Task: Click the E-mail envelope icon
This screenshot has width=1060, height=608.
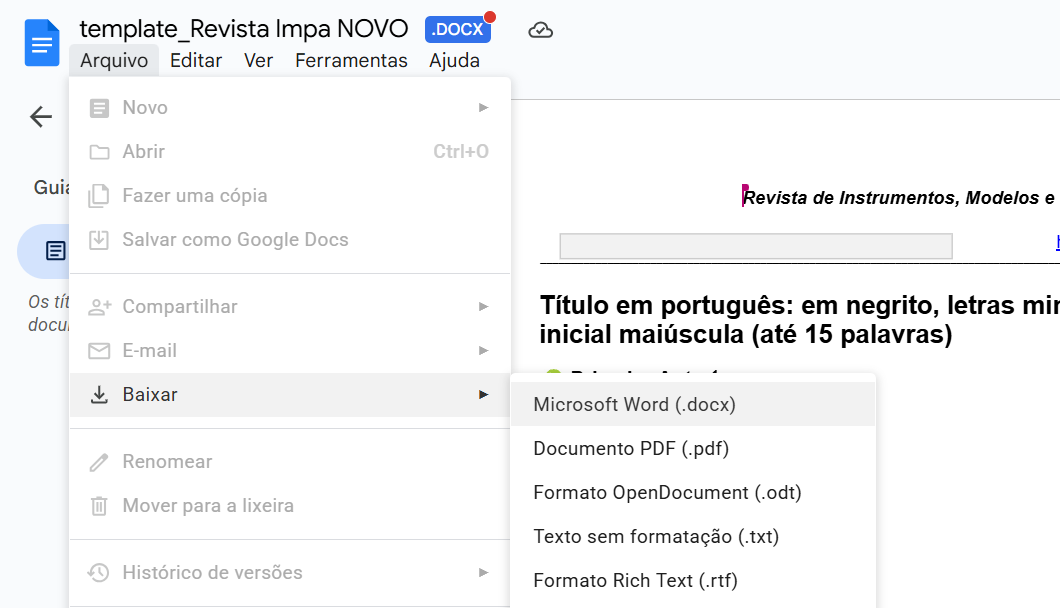Action: (99, 351)
